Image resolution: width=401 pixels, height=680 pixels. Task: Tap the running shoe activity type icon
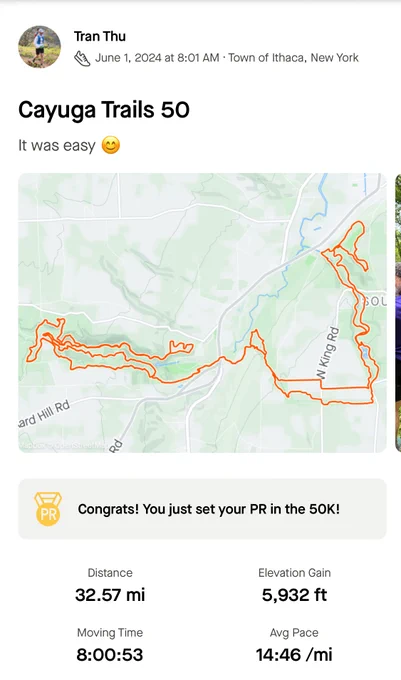82,58
